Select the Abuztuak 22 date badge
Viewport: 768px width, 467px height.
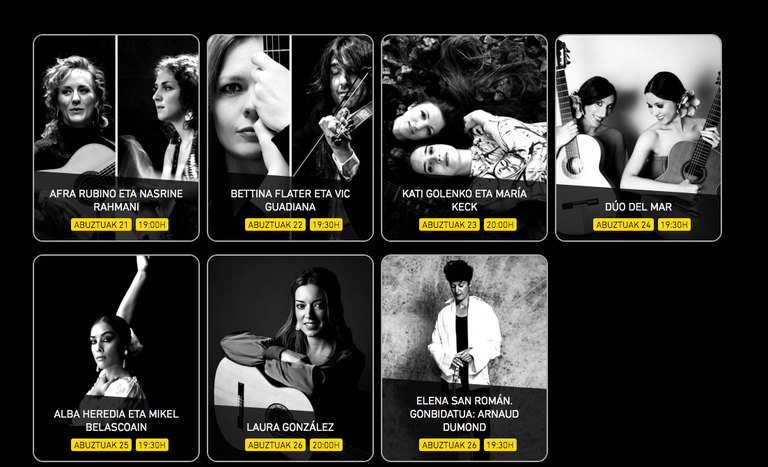[275, 224]
